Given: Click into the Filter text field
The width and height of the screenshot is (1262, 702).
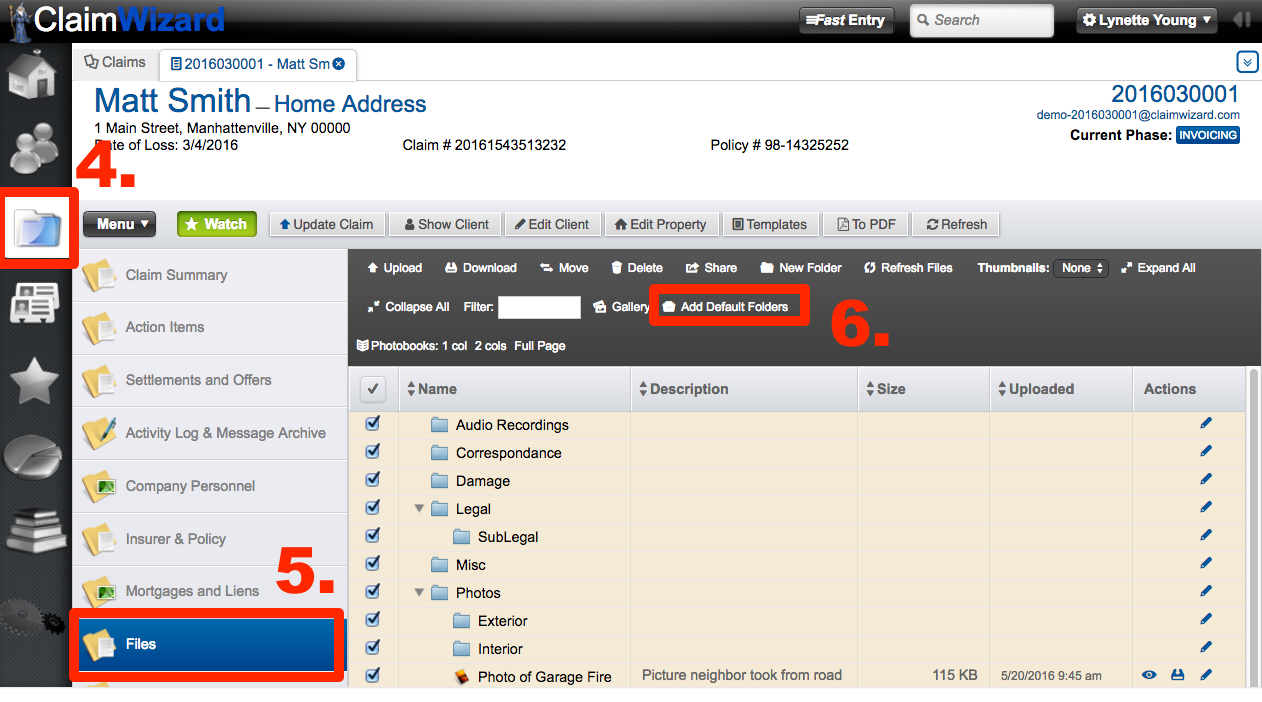Looking at the screenshot, I should (x=539, y=307).
